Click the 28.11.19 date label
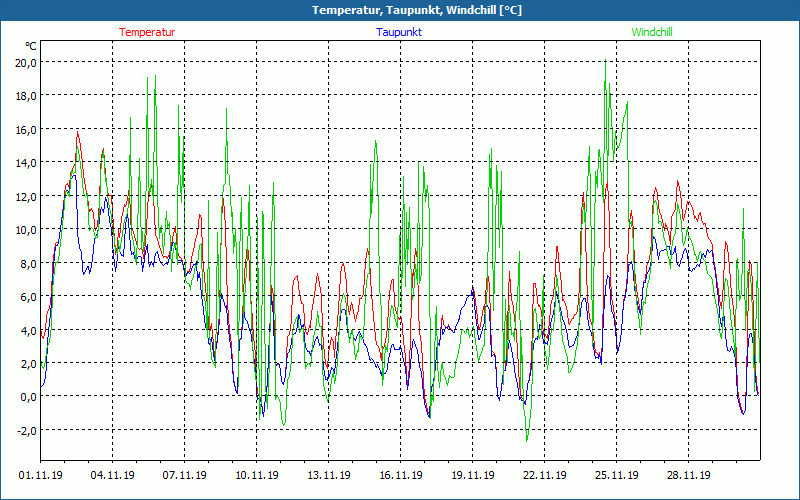 (x=688, y=475)
